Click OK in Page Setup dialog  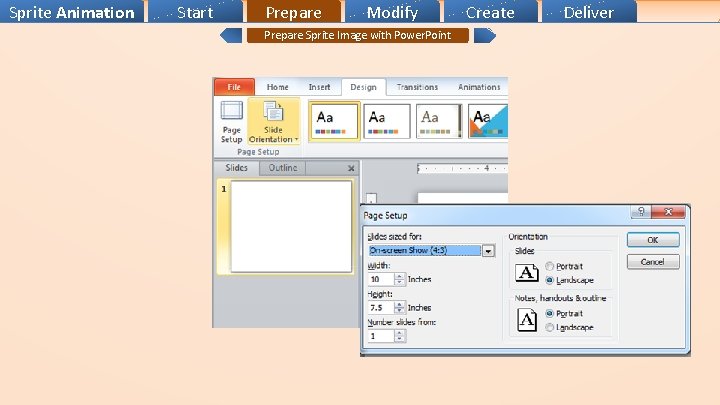click(x=653, y=240)
